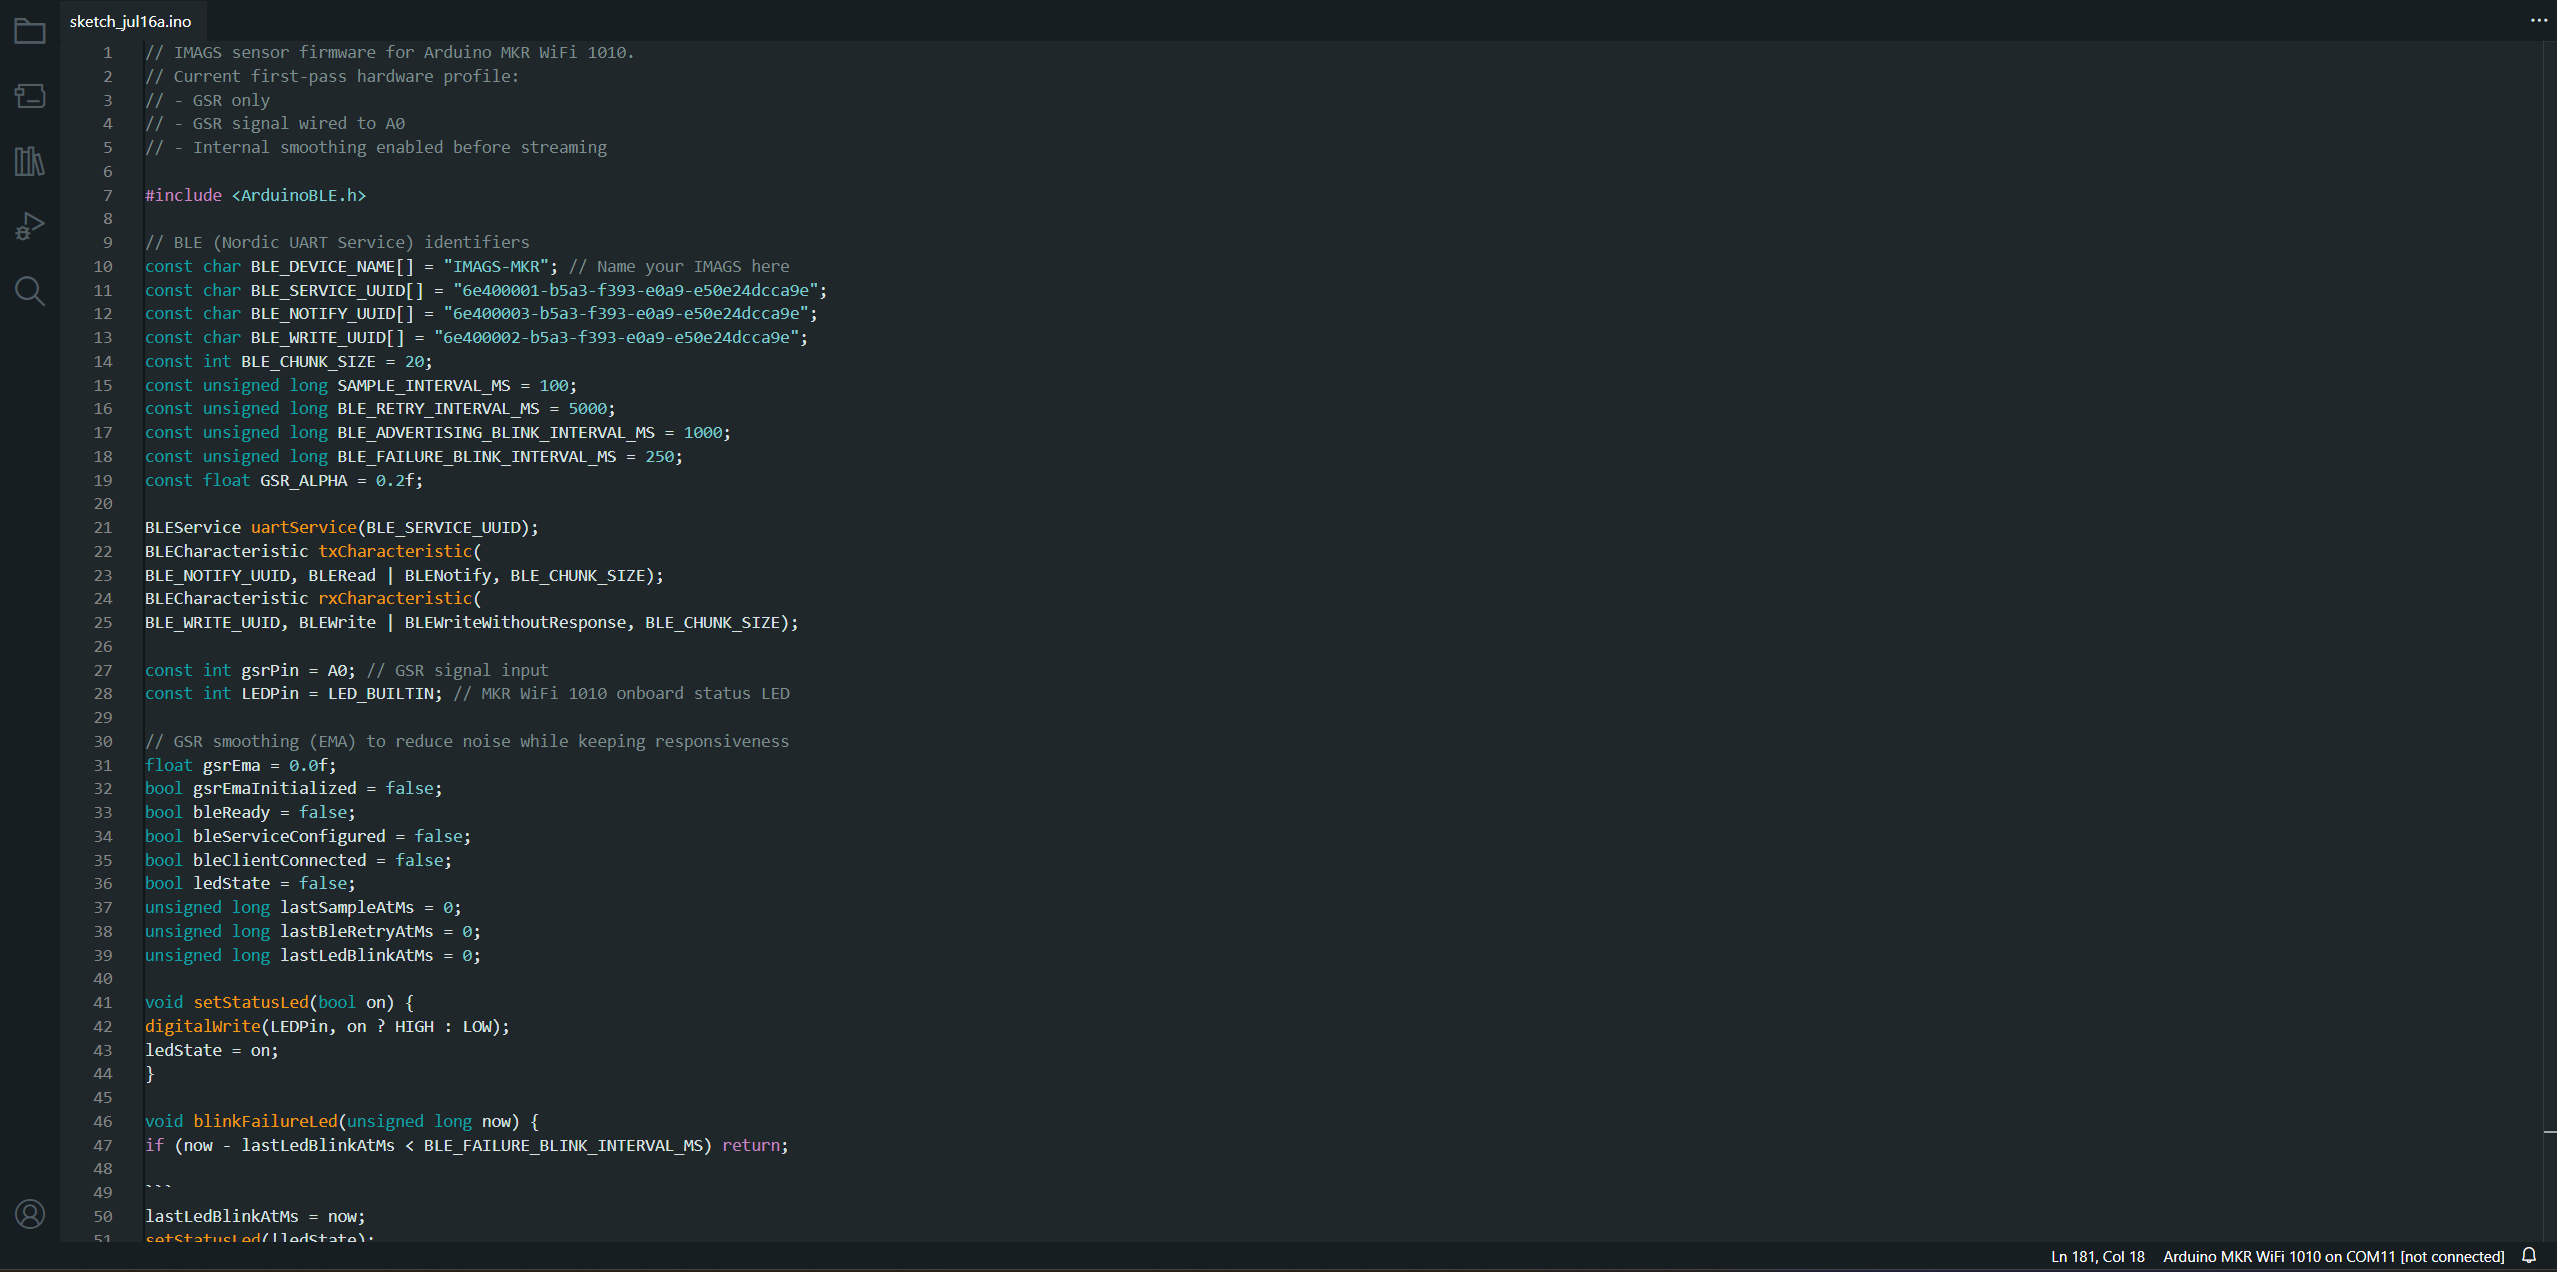Click the uartService declaration text

pyautogui.click(x=342, y=527)
